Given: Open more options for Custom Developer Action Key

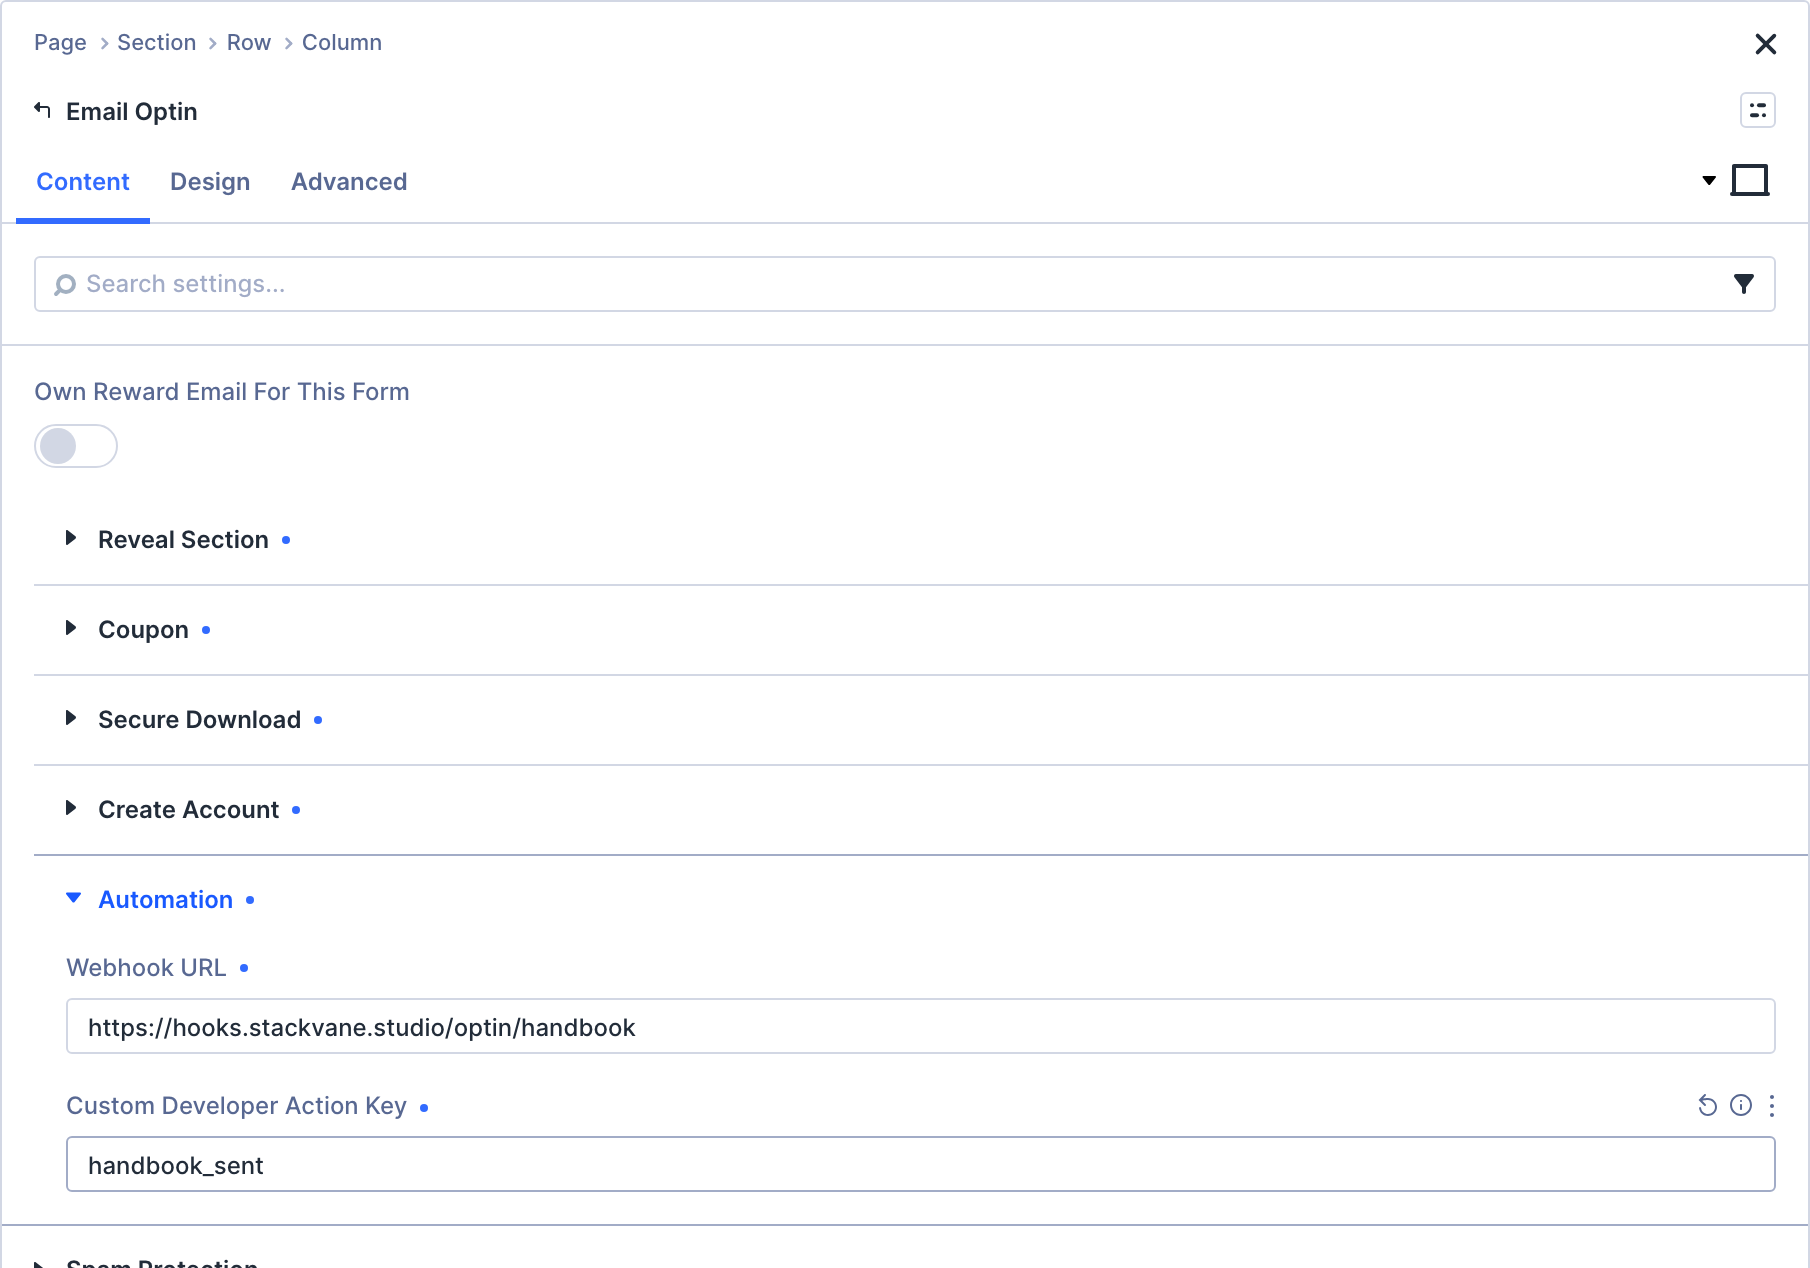Looking at the screenshot, I should 1772,1105.
